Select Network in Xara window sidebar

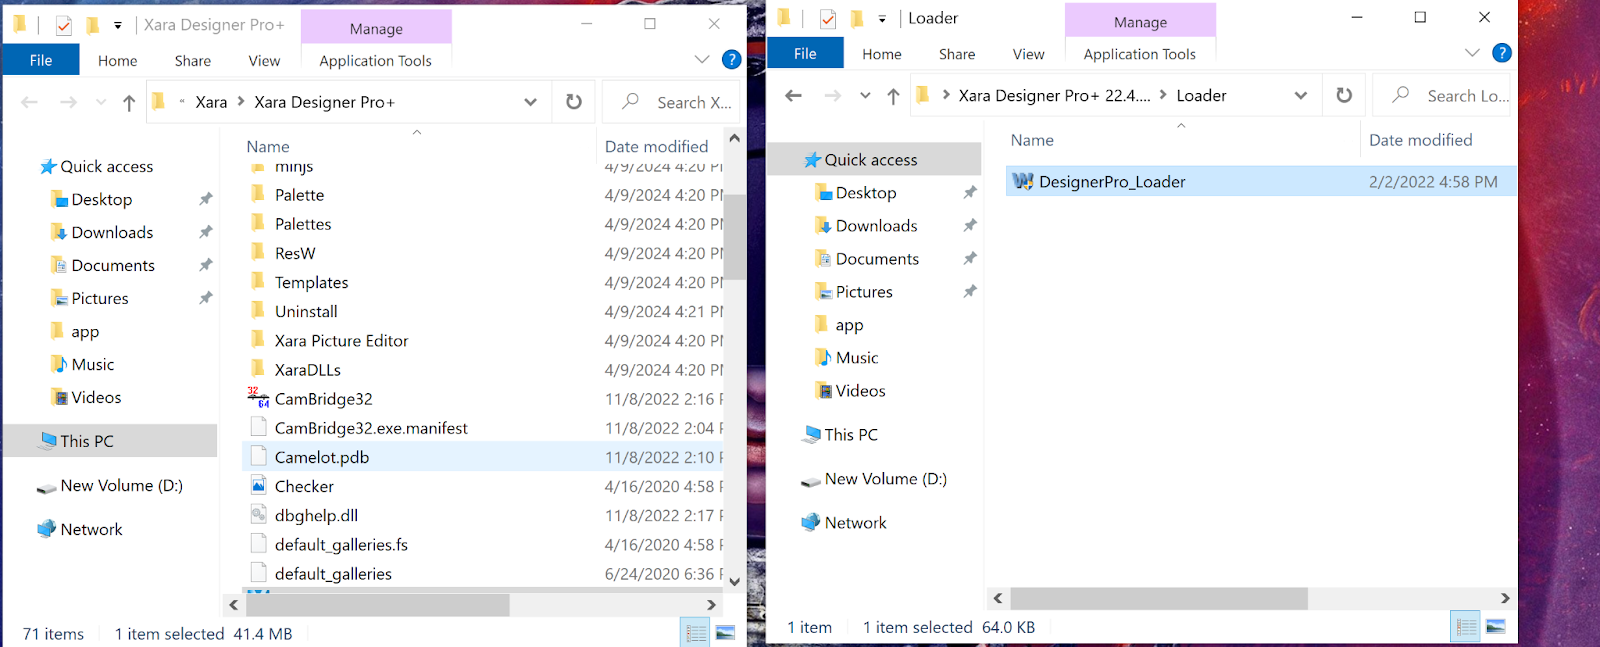tap(91, 530)
